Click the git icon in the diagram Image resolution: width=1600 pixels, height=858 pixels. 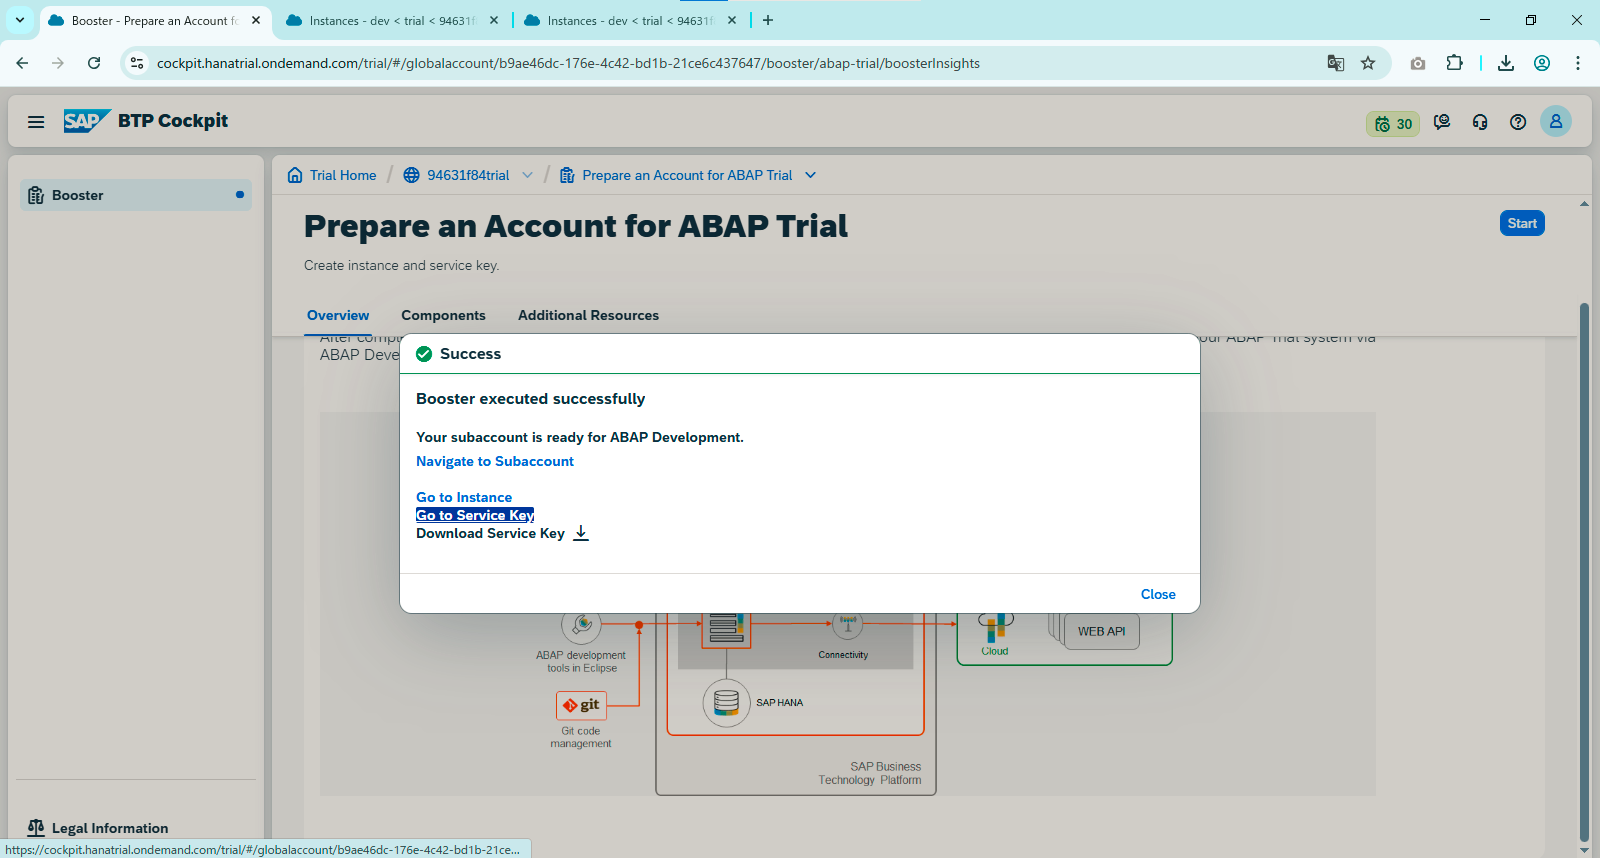click(x=581, y=705)
